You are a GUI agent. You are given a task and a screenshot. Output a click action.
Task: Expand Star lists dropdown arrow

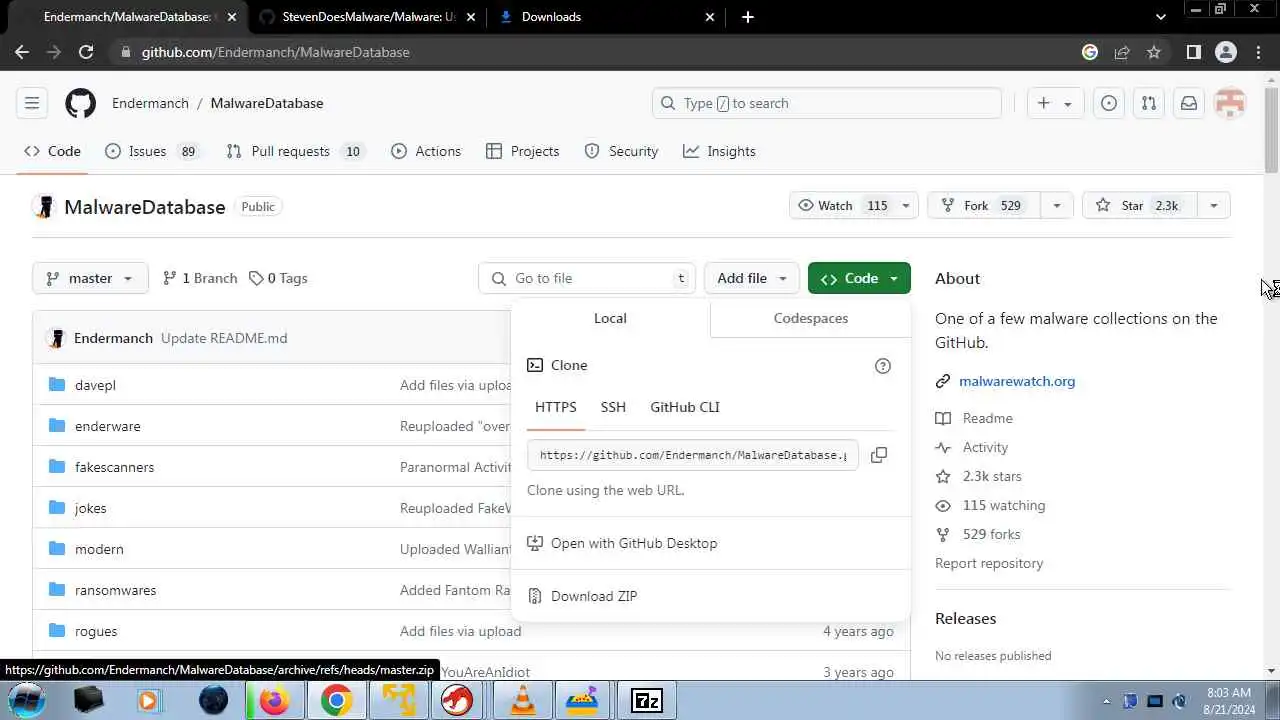click(x=1213, y=206)
